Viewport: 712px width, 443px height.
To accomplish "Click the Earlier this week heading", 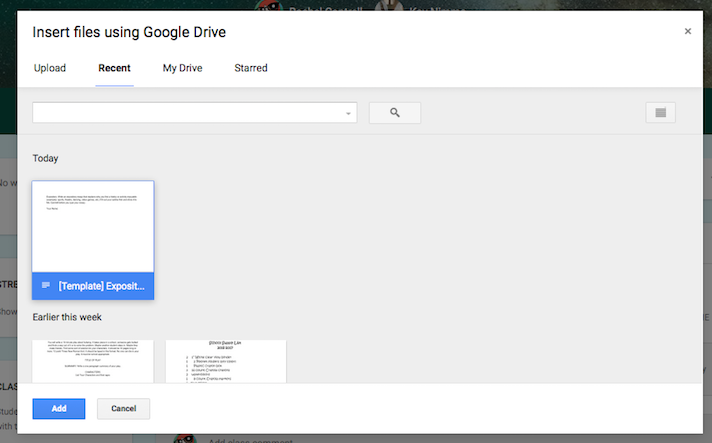I will pos(67,317).
